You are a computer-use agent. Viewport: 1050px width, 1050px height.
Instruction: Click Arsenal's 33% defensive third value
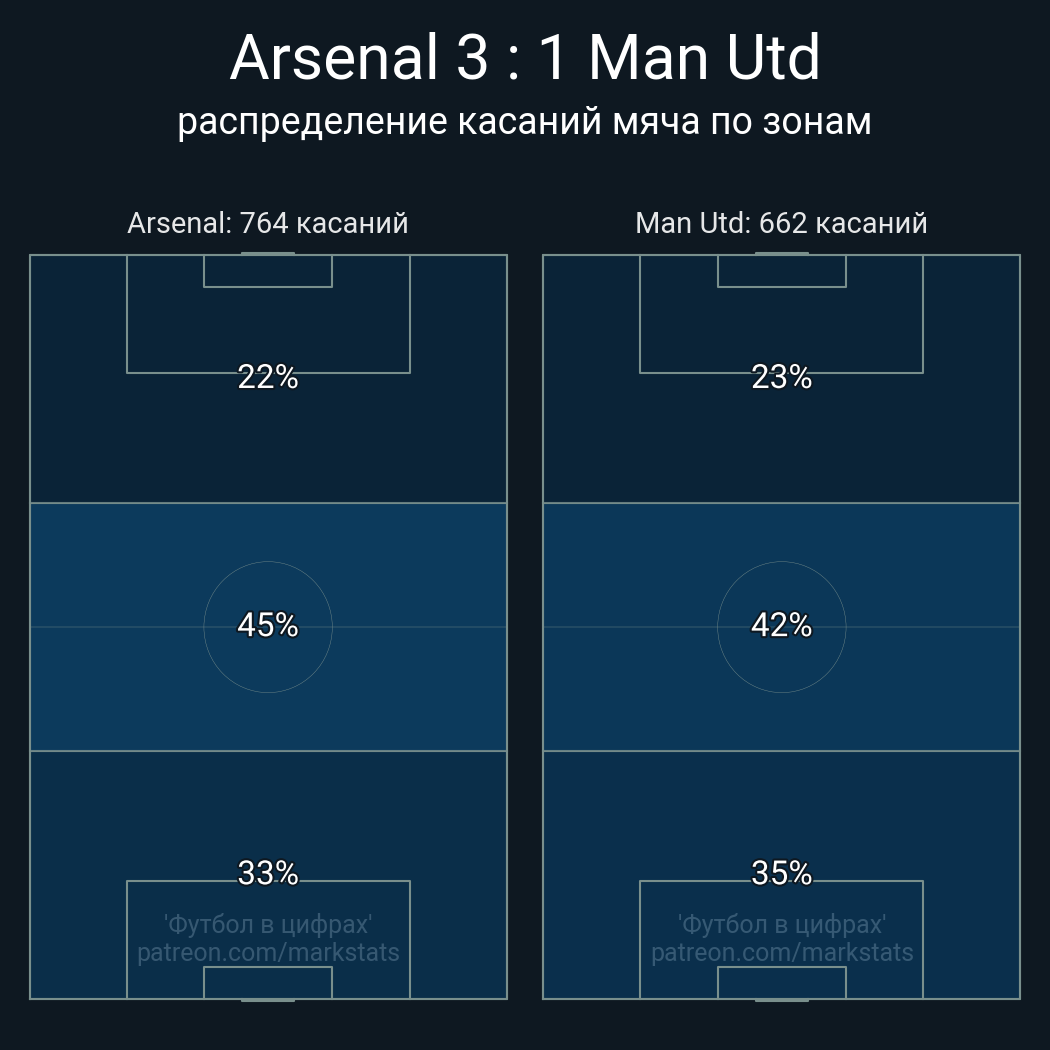[x=268, y=873]
